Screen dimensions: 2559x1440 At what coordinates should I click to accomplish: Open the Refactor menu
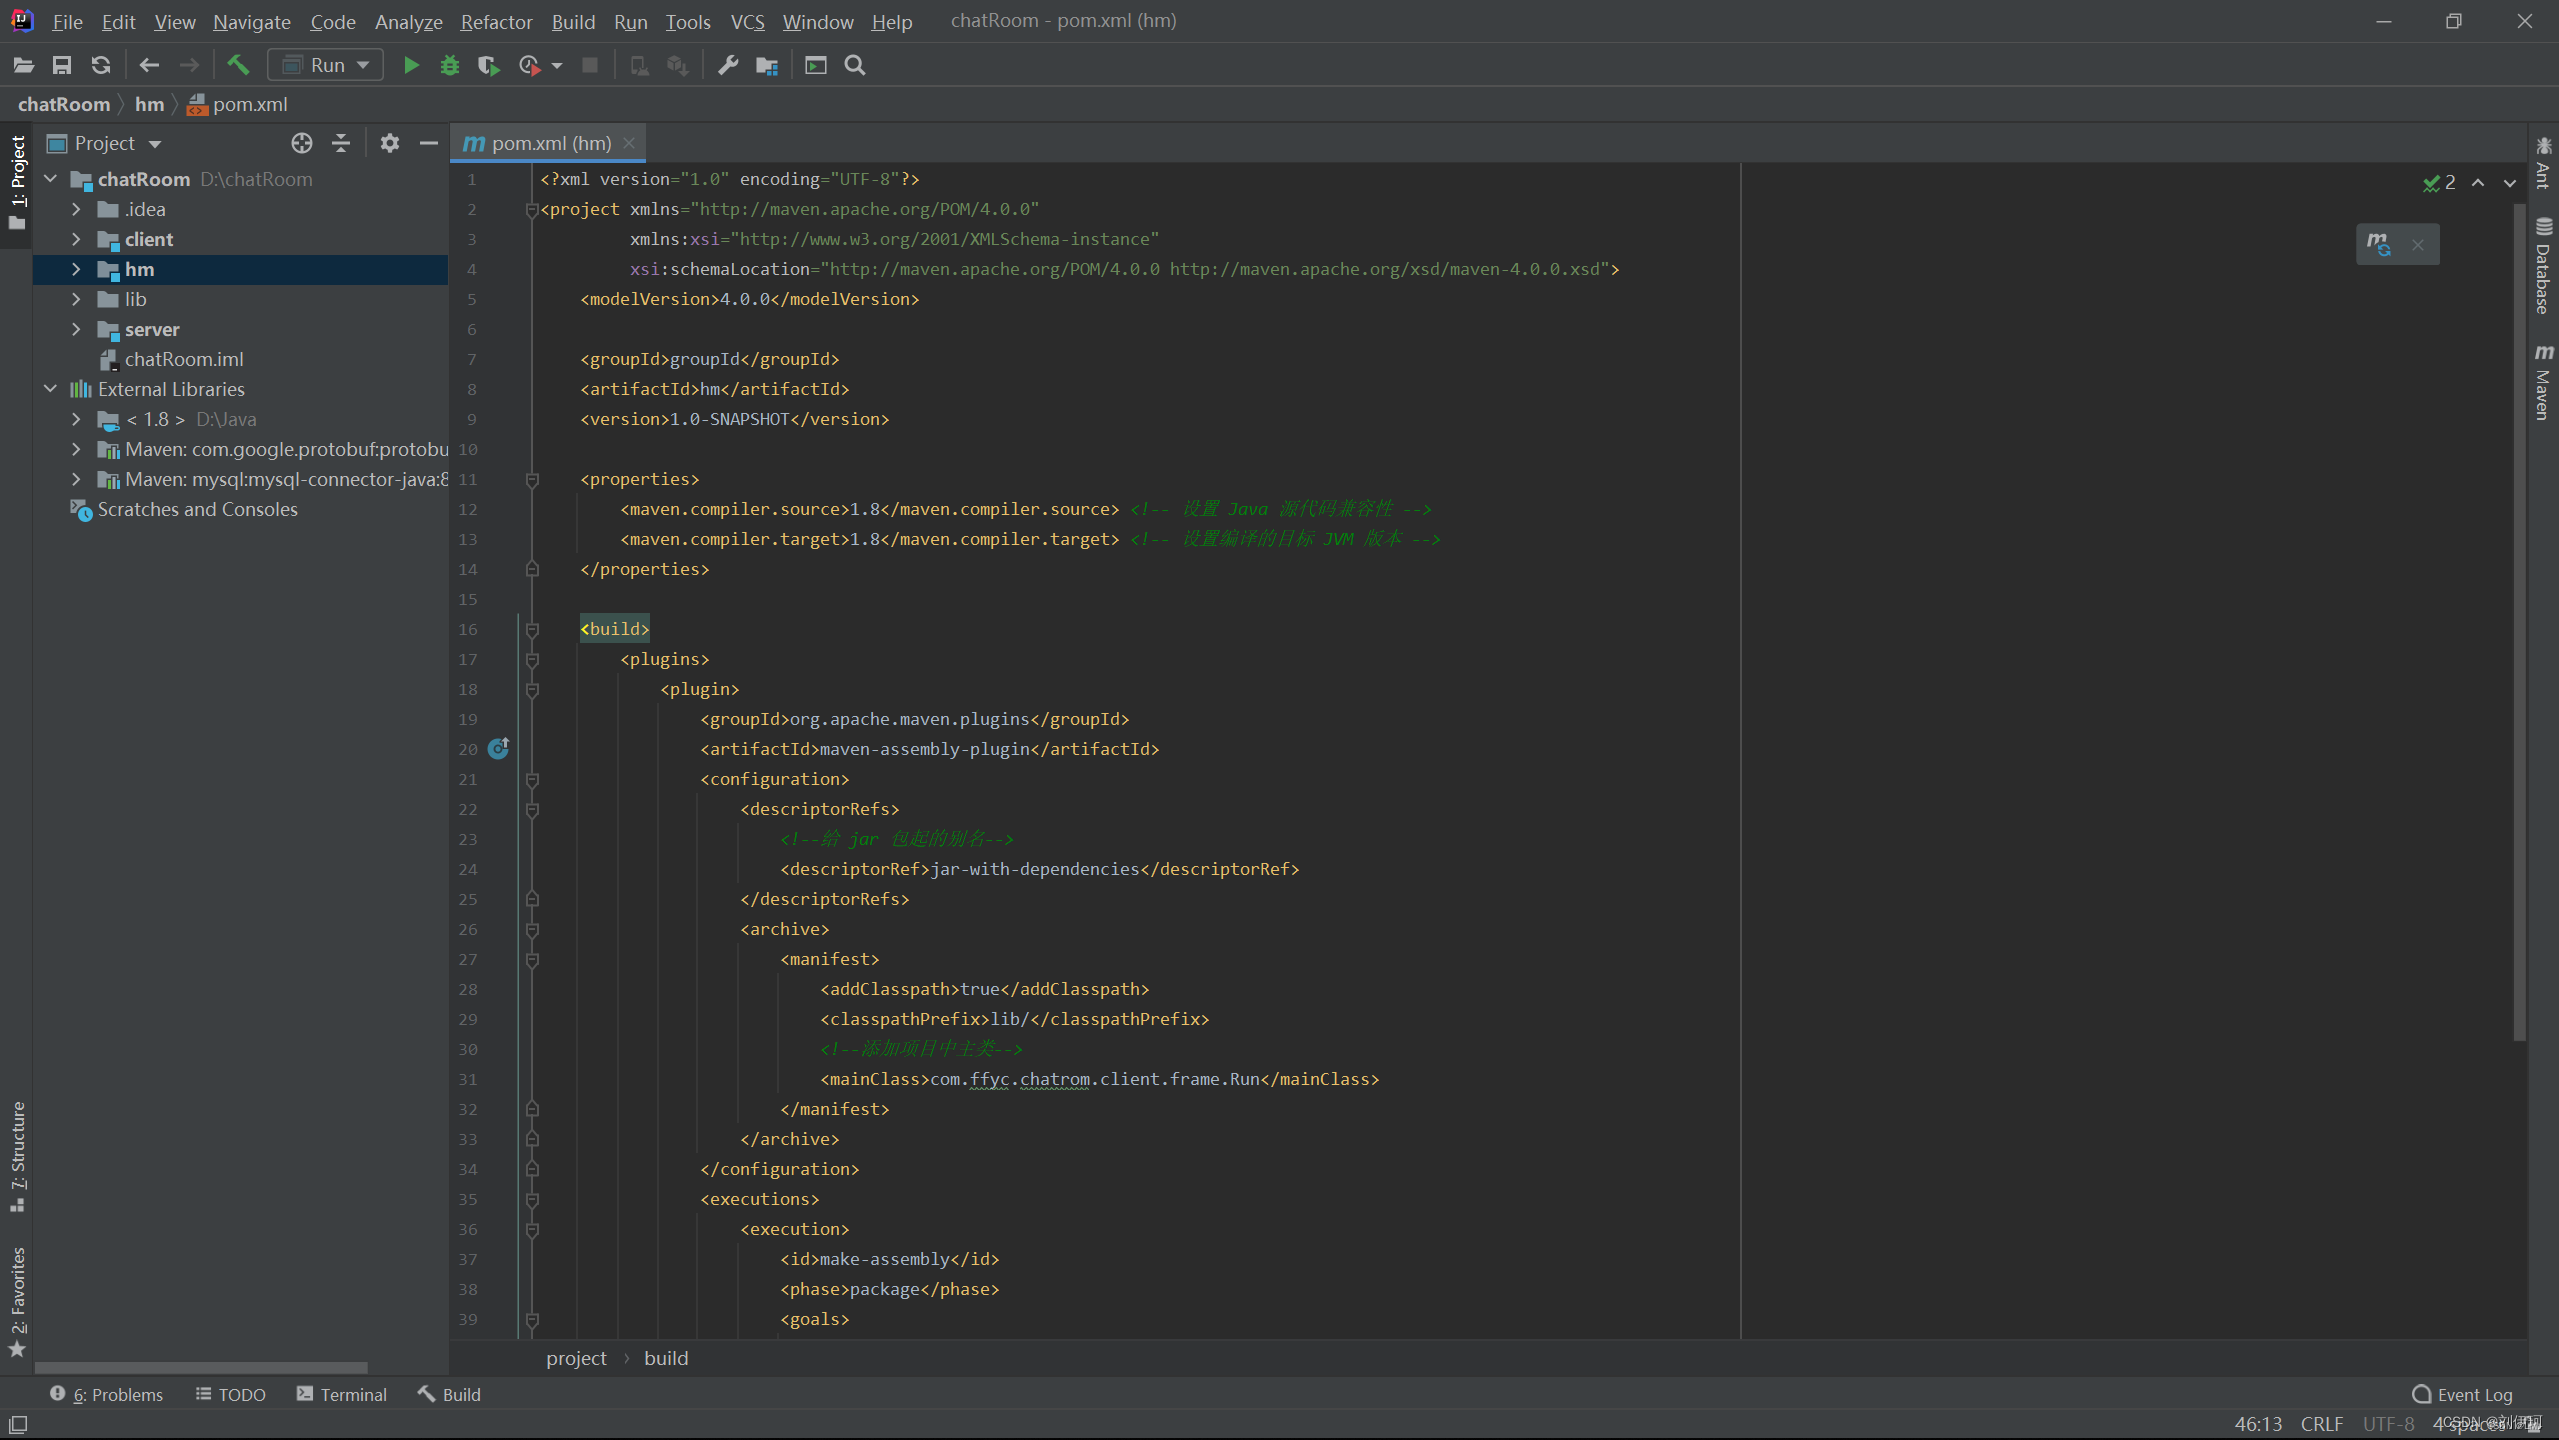(x=496, y=22)
